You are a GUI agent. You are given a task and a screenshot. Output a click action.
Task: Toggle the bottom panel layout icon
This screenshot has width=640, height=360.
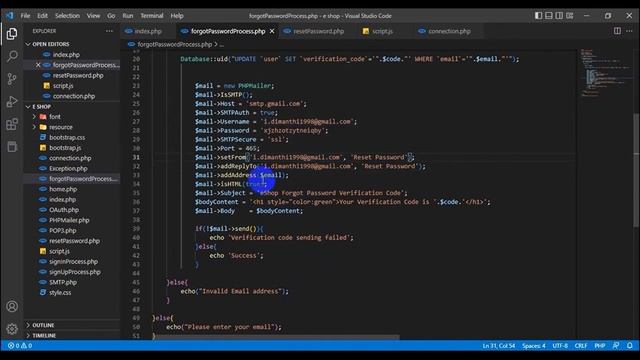coord(549,16)
